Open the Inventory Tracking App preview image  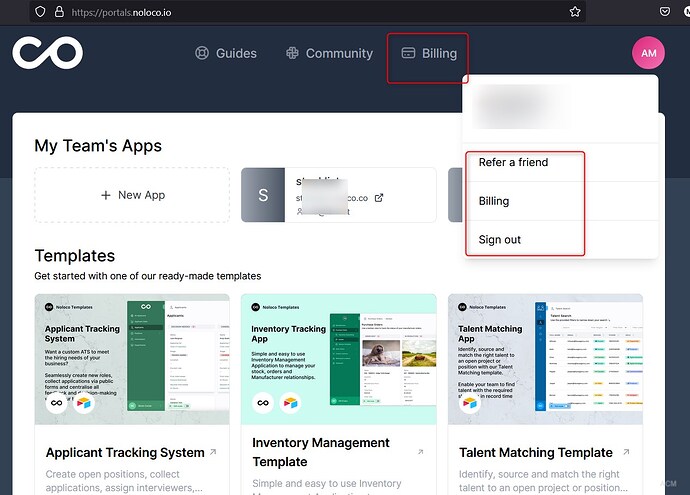339,359
